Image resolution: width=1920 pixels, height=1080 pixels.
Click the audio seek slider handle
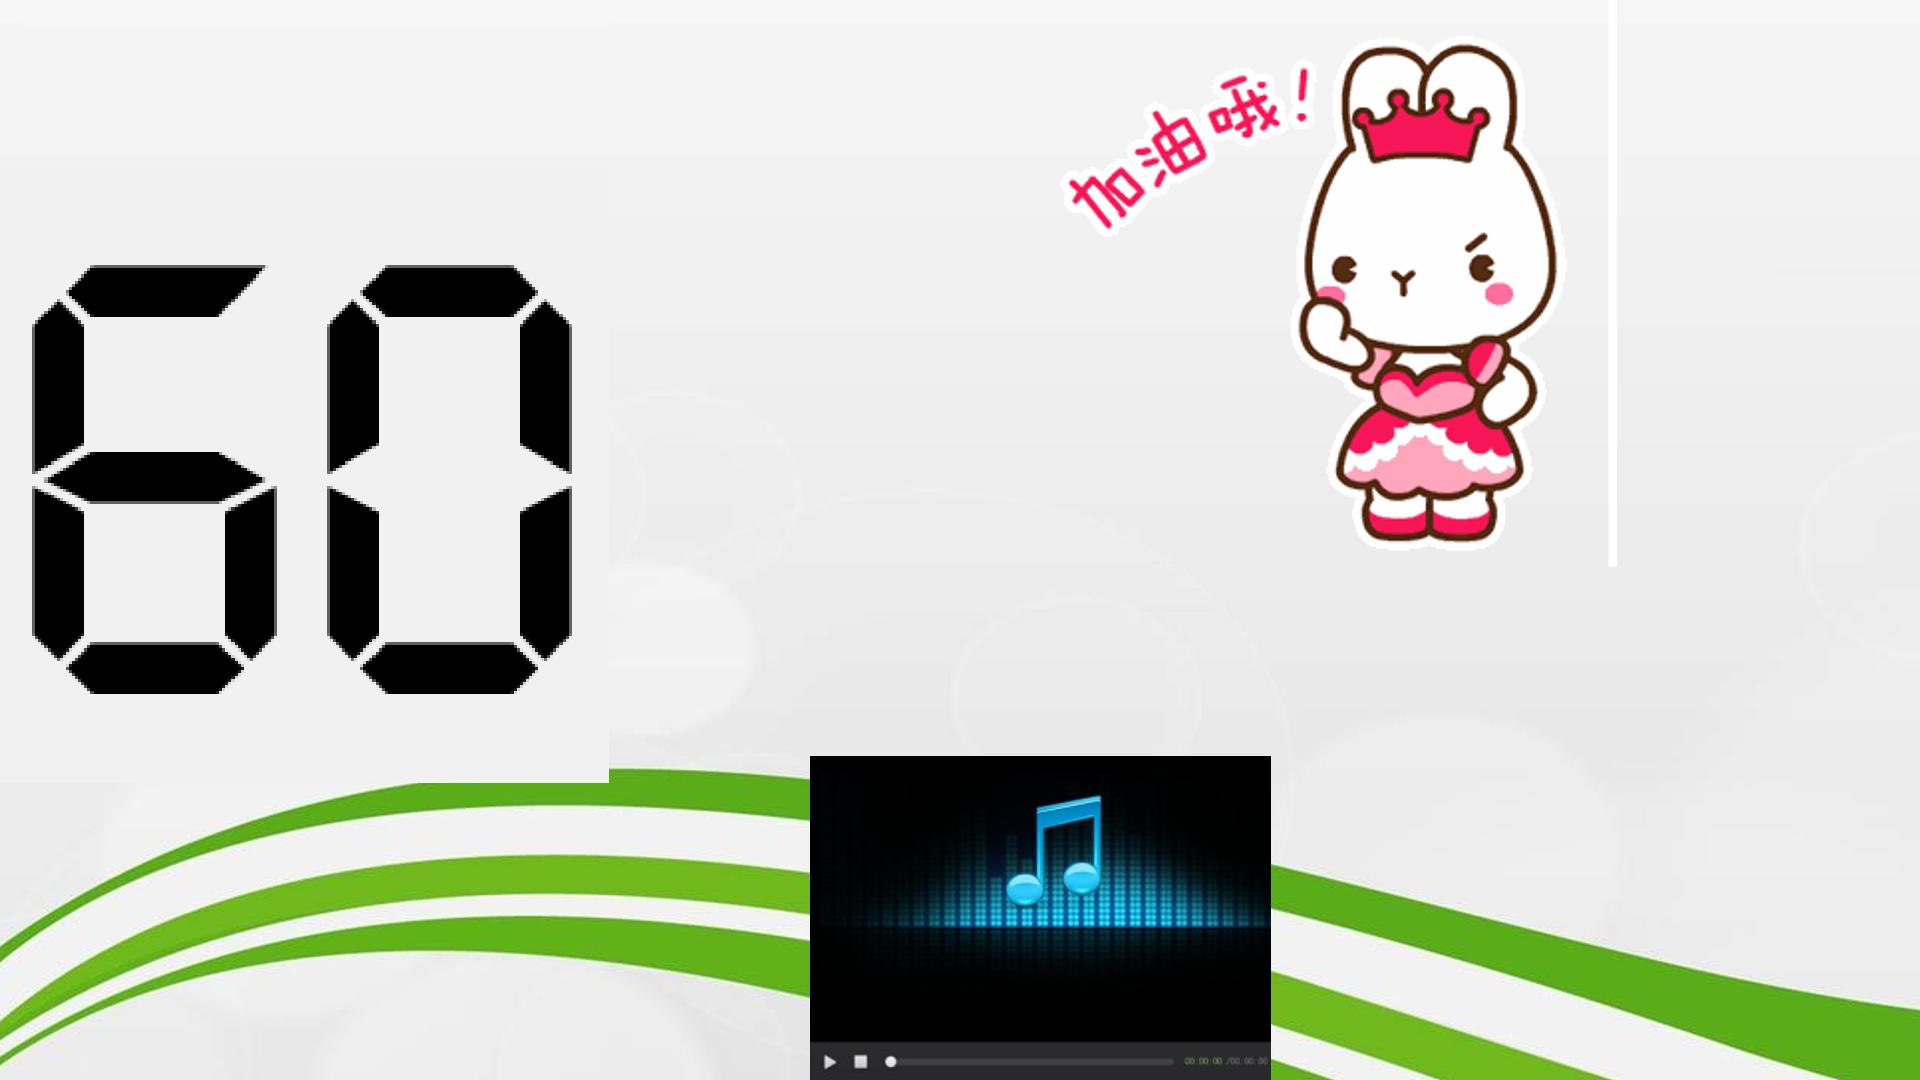pos(890,1062)
